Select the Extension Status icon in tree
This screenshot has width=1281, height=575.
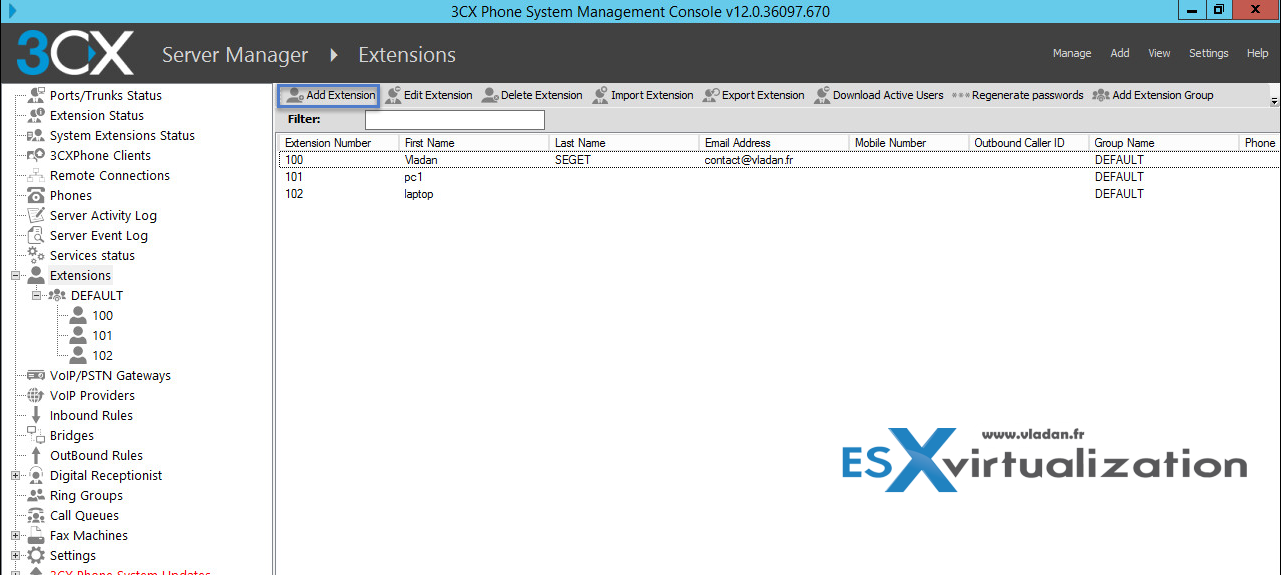point(36,115)
